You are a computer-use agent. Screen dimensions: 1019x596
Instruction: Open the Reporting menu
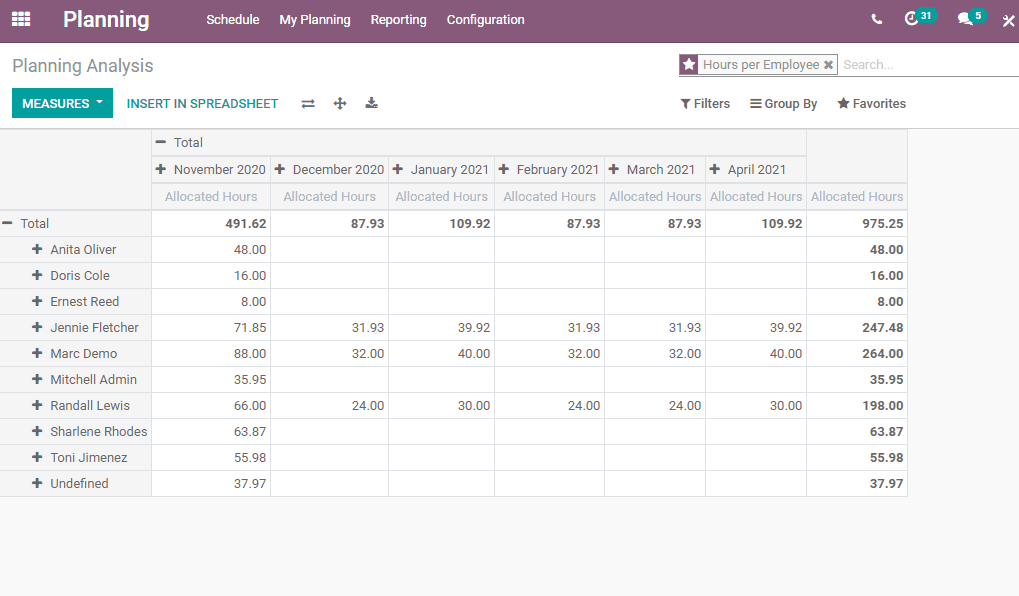398,19
